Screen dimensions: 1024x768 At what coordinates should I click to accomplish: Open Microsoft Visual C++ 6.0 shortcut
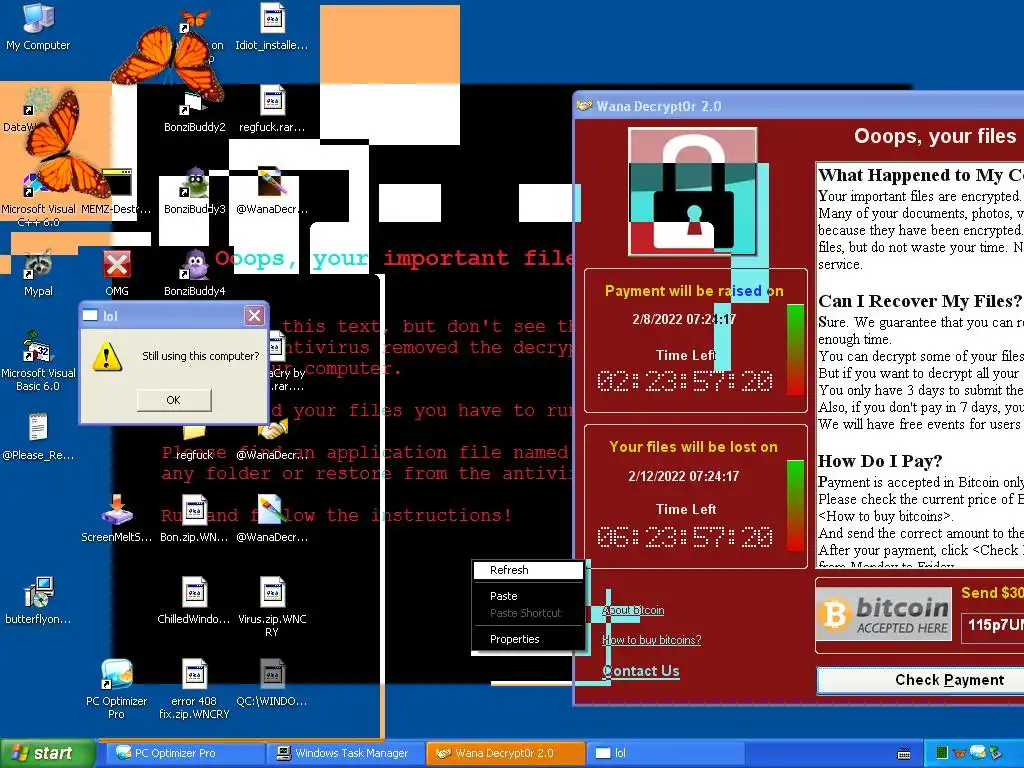[x=38, y=201]
